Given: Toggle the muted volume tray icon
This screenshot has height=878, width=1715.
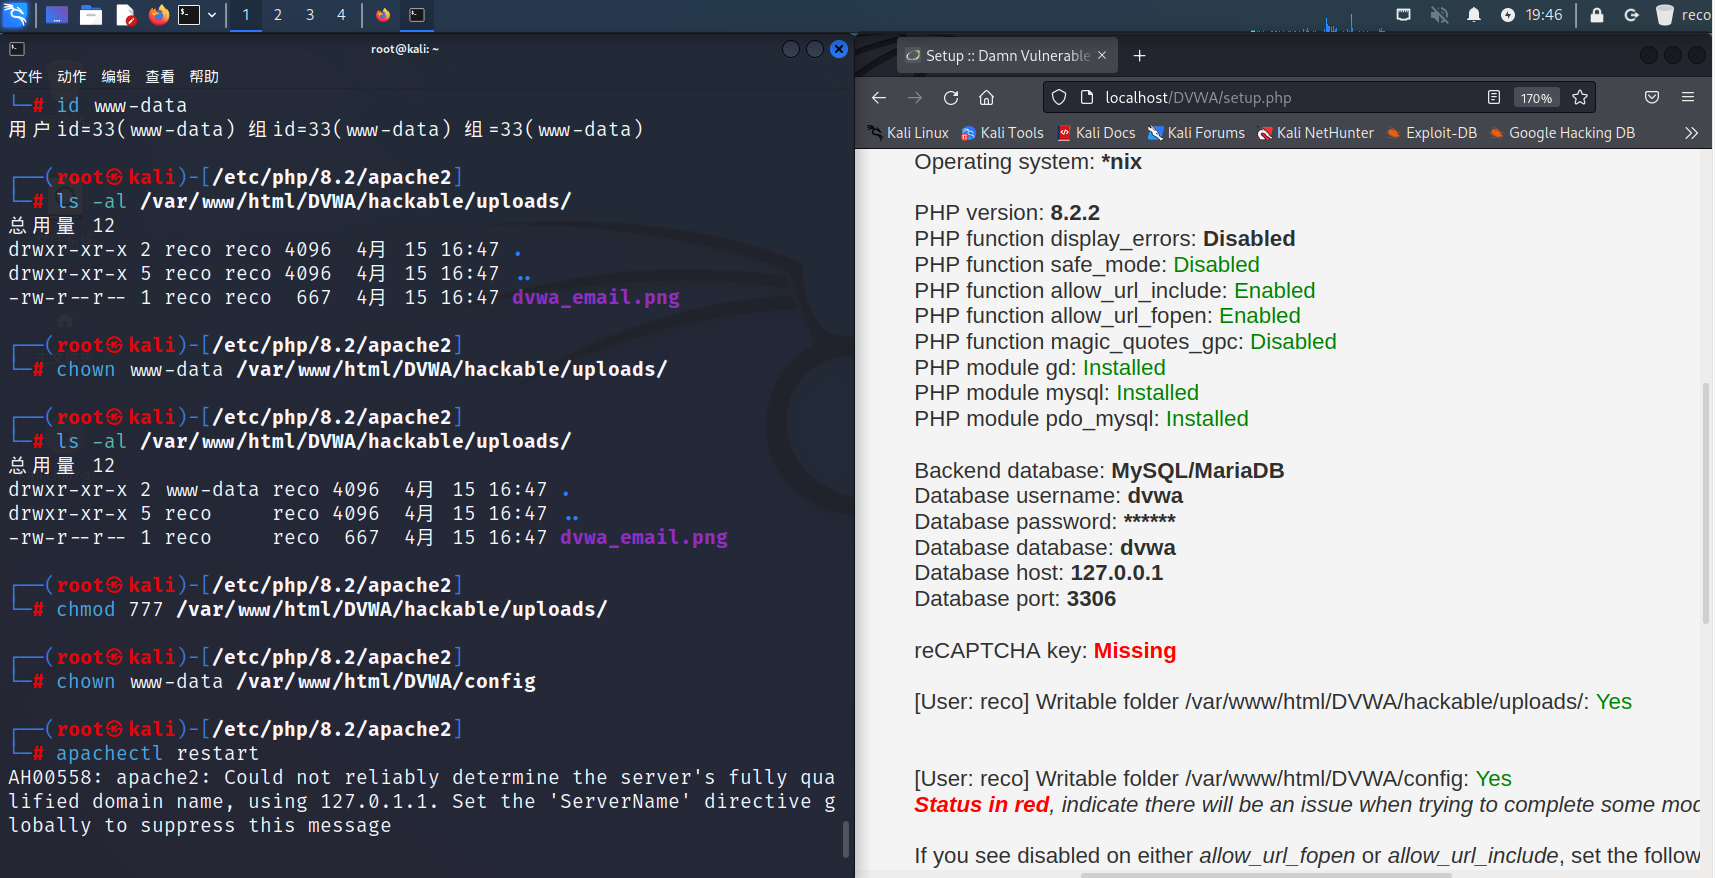Looking at the screenshot, I should (x=1440, y=15).
